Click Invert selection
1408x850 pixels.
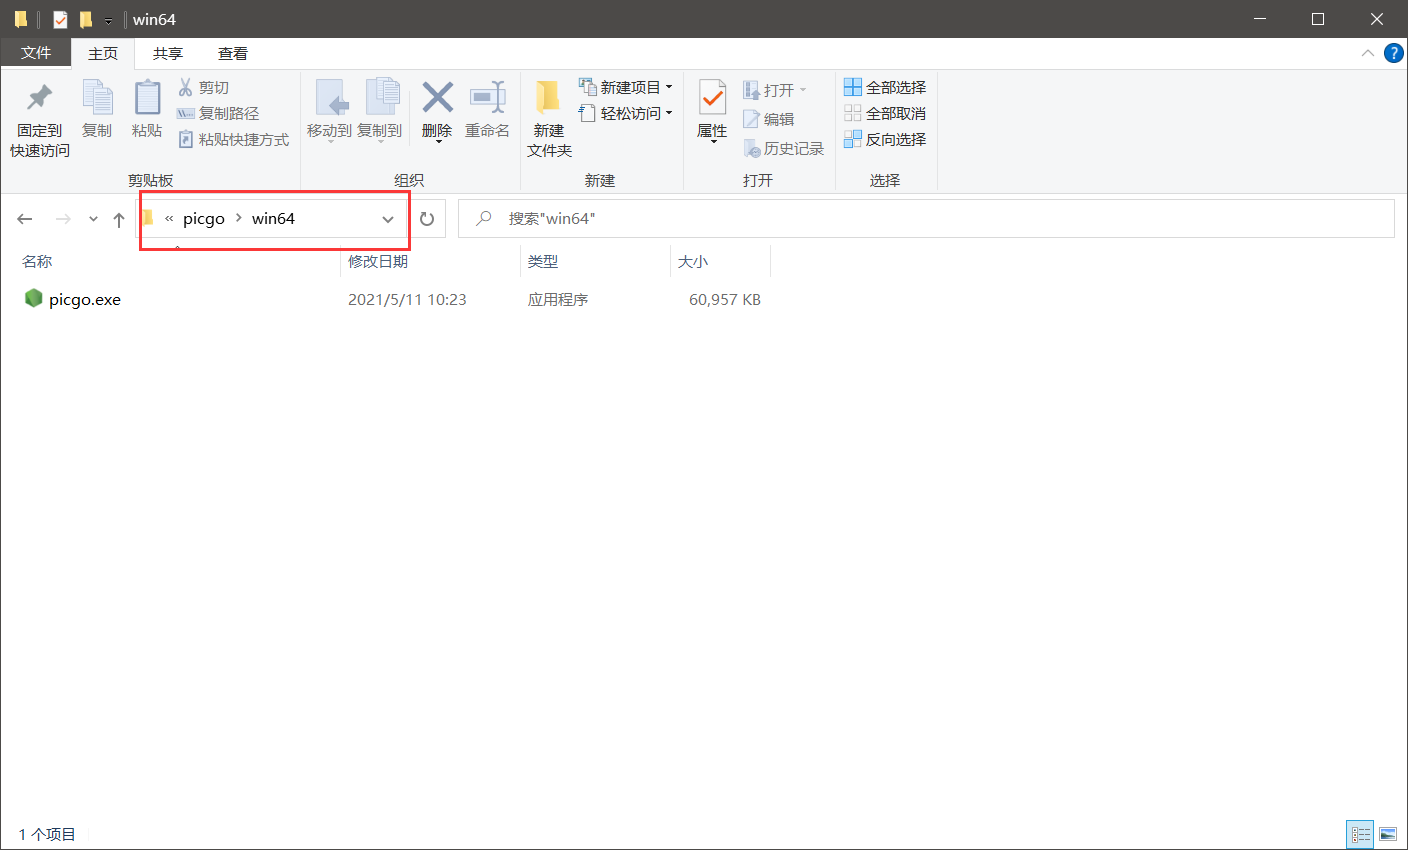coord(885,140)
